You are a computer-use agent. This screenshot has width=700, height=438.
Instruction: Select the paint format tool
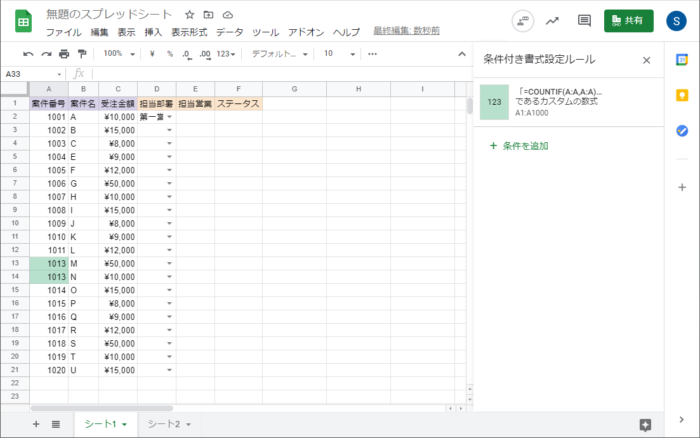coord(81,54)
